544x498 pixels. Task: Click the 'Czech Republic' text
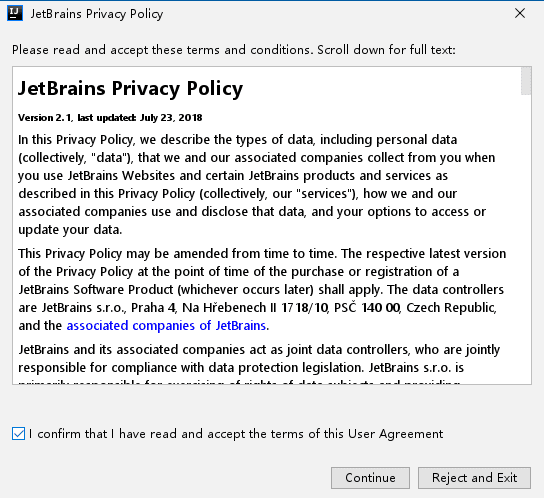point(451,307)
